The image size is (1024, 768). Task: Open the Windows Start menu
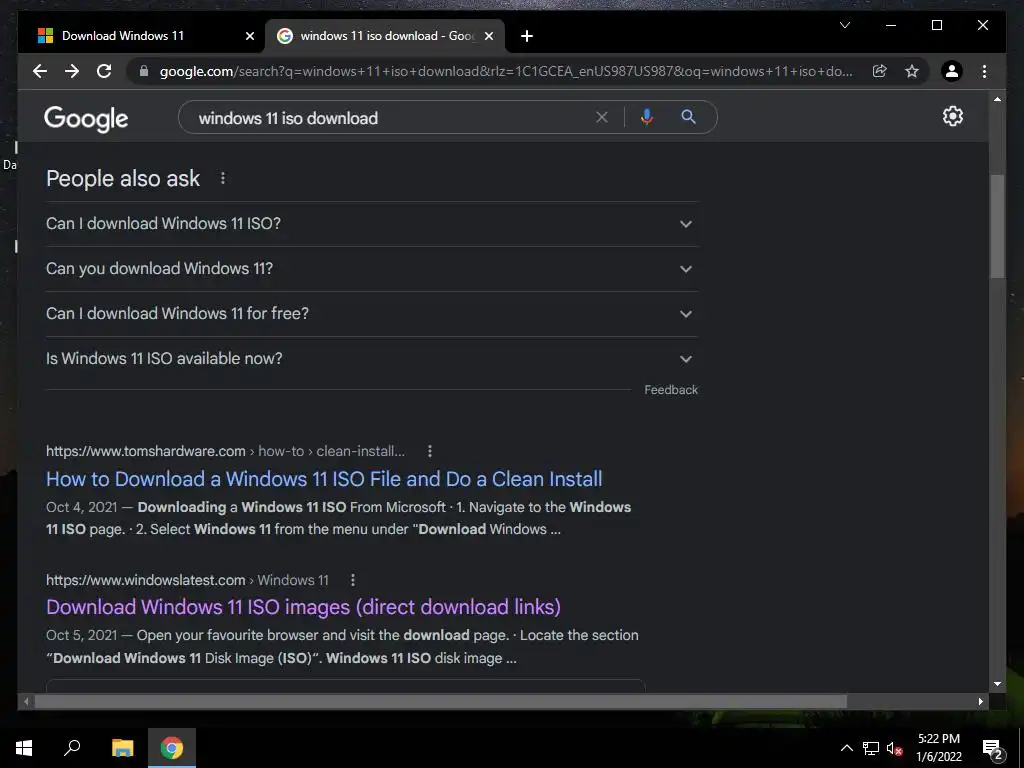24,748
